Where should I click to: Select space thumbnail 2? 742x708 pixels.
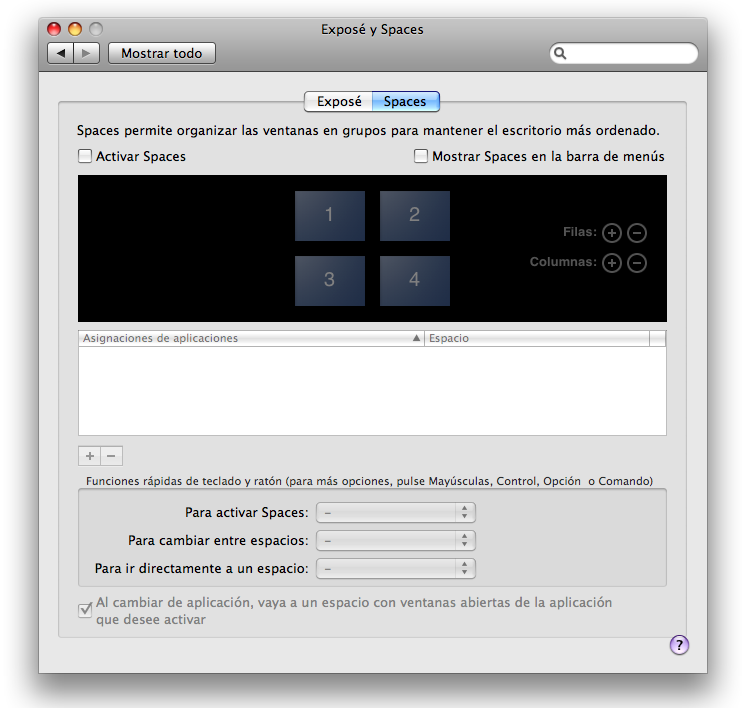[415, 216]
